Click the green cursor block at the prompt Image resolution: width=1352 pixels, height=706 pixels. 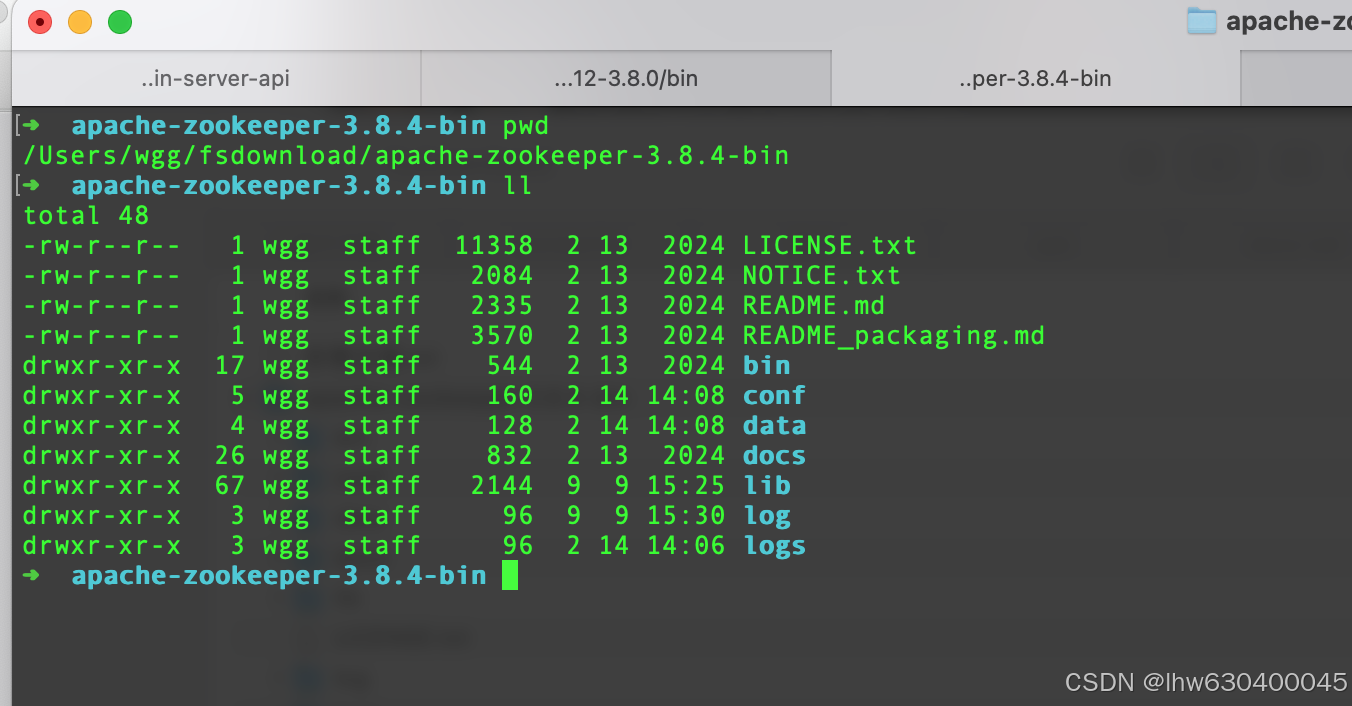click(510, 575)
